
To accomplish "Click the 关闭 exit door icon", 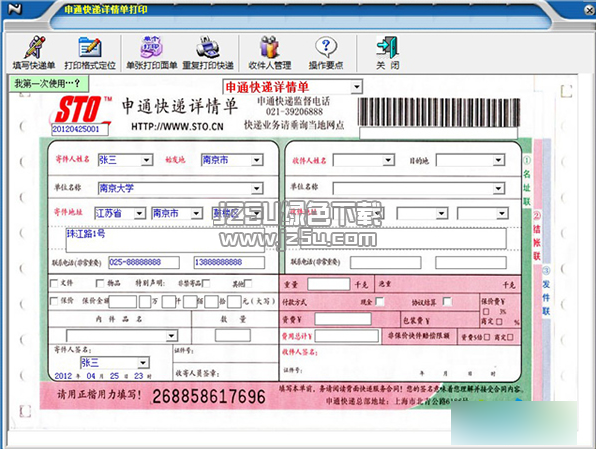I will click(x=387, y=52).
